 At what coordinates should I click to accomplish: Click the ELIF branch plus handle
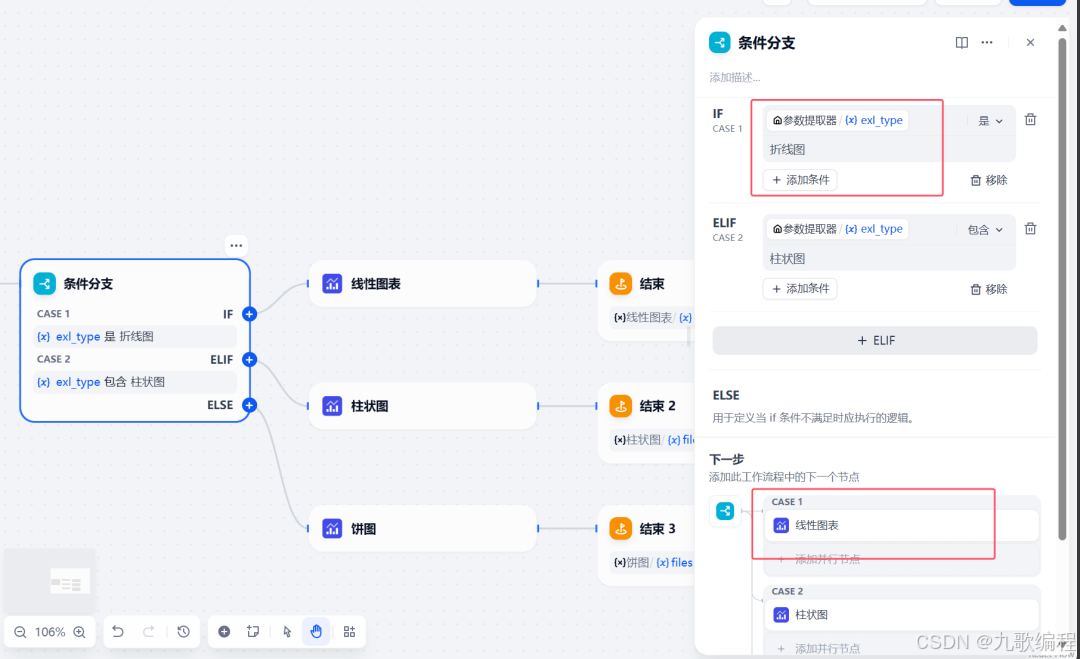point(249,359)
